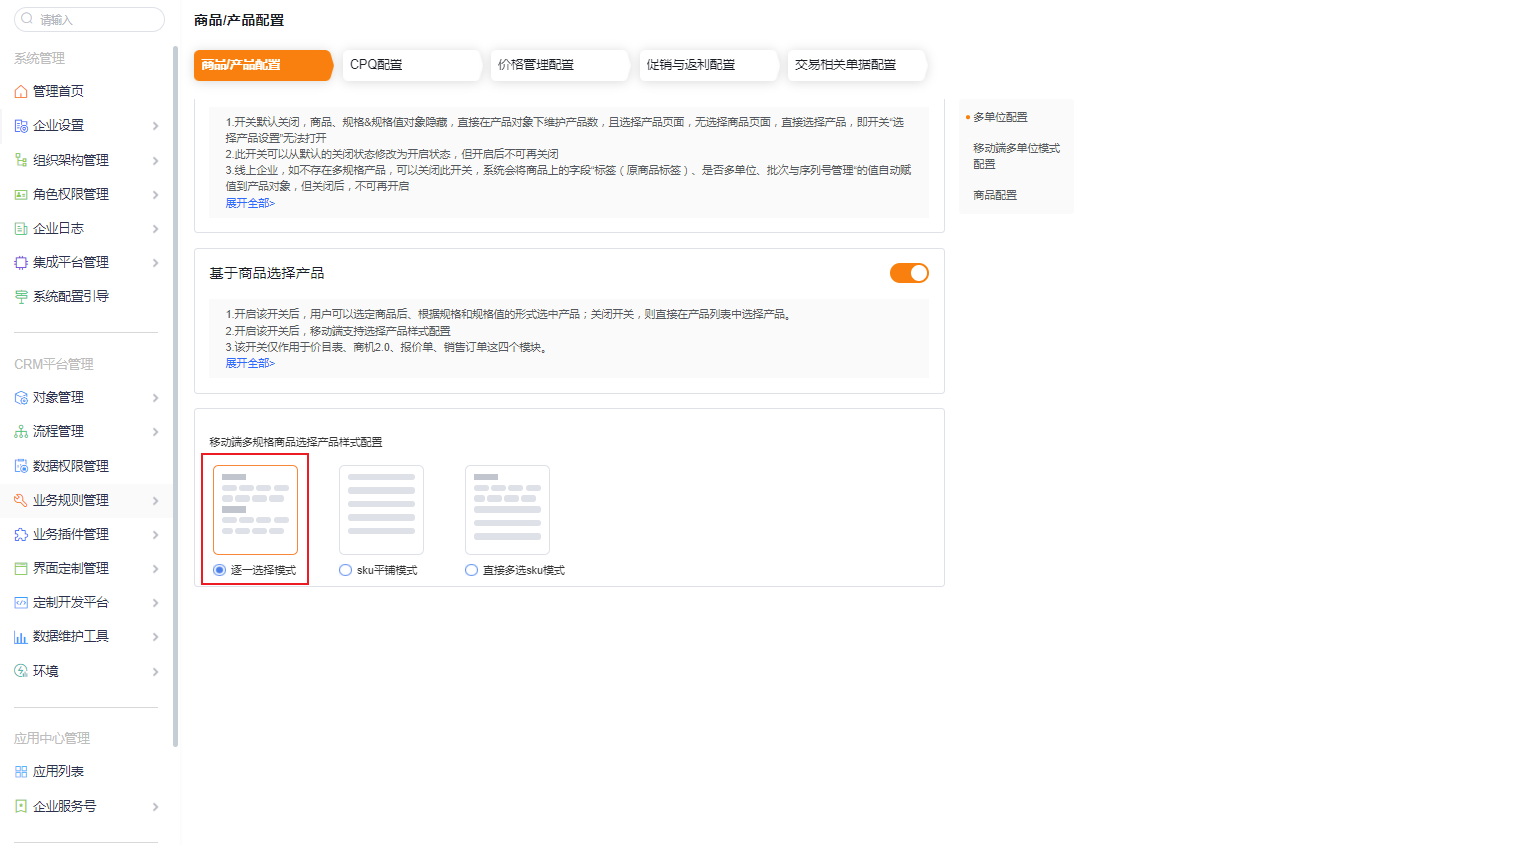Image resolution: width=1528 pixels, height=845 pixels.
Task: Click the 管理首页 home icon
Action: (21, 91)
